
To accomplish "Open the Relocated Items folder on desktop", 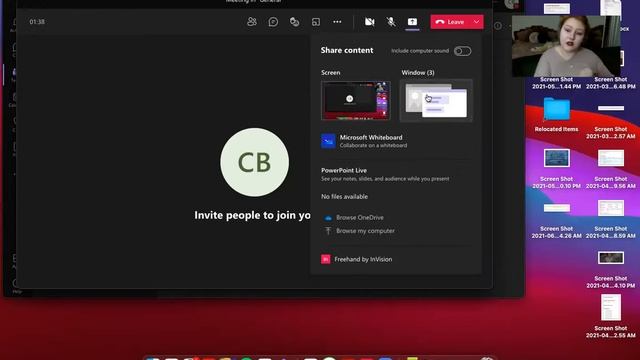I will click(556, 115).
